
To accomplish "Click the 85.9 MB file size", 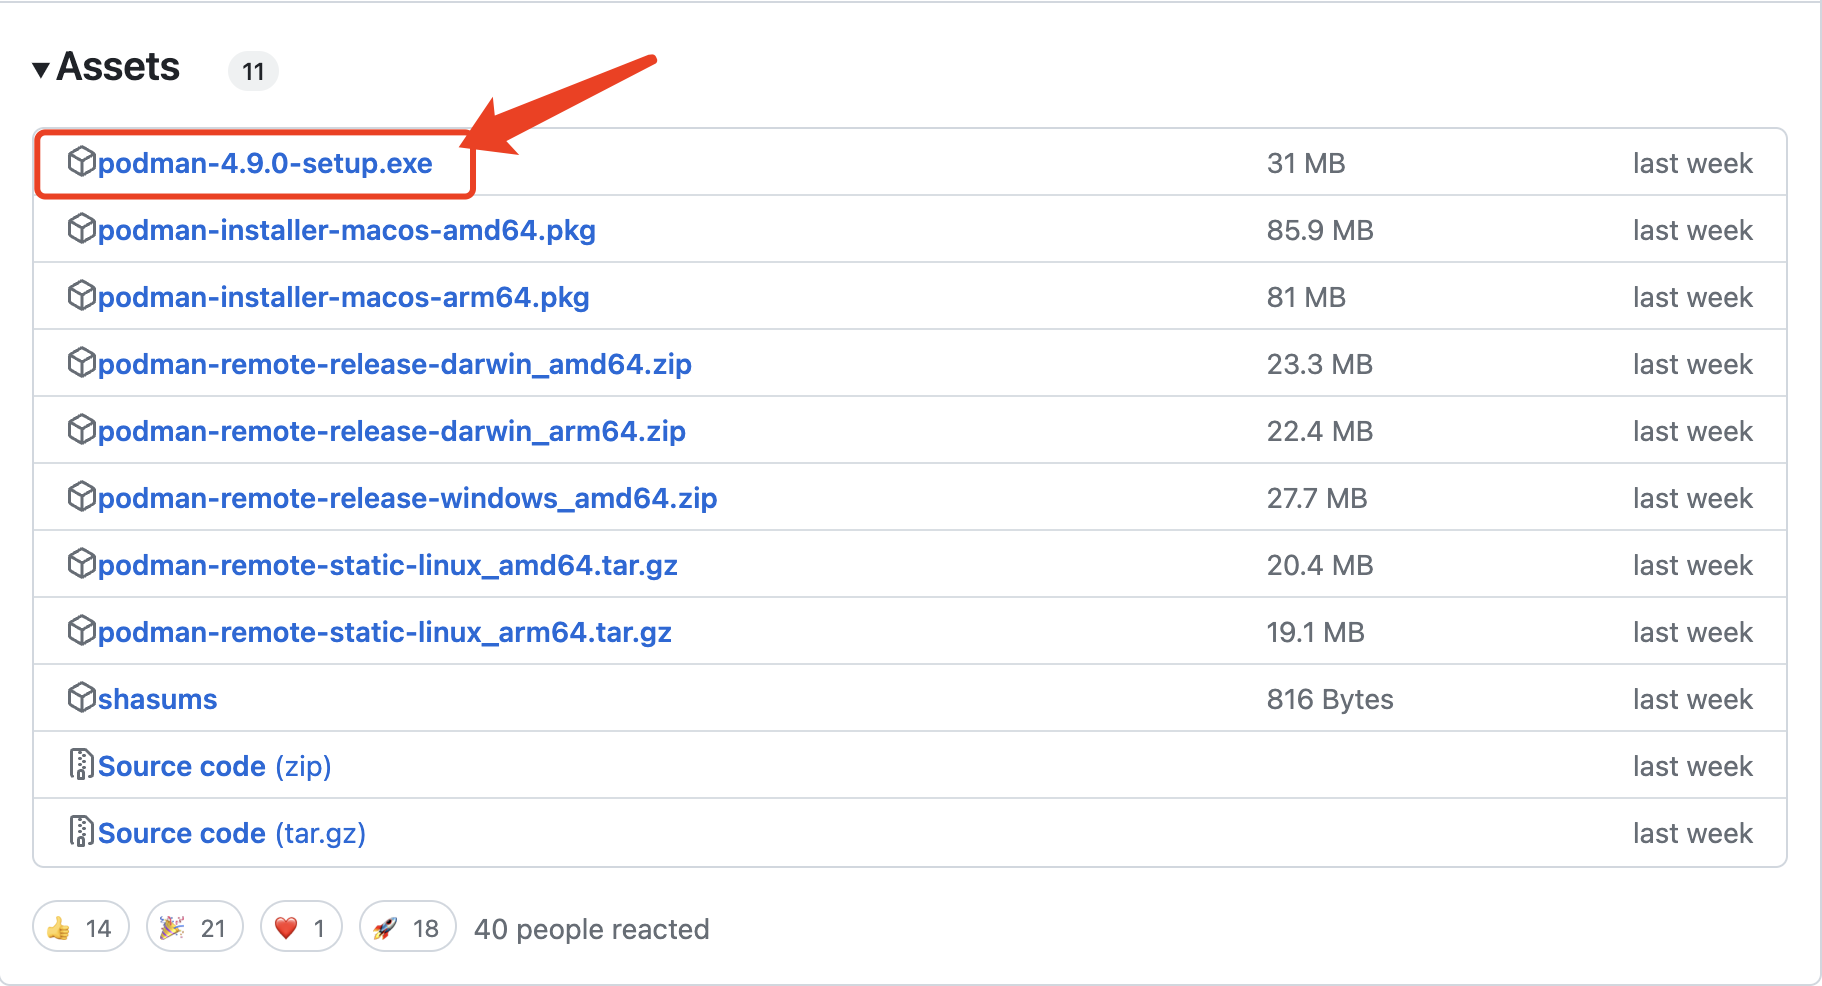I will 1320,230.
